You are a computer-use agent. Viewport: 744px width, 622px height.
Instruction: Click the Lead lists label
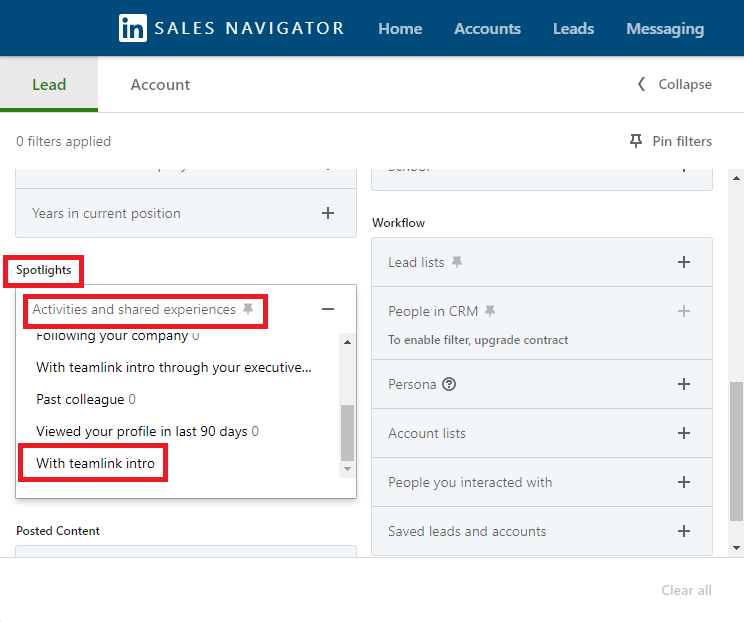coord(416,262)
